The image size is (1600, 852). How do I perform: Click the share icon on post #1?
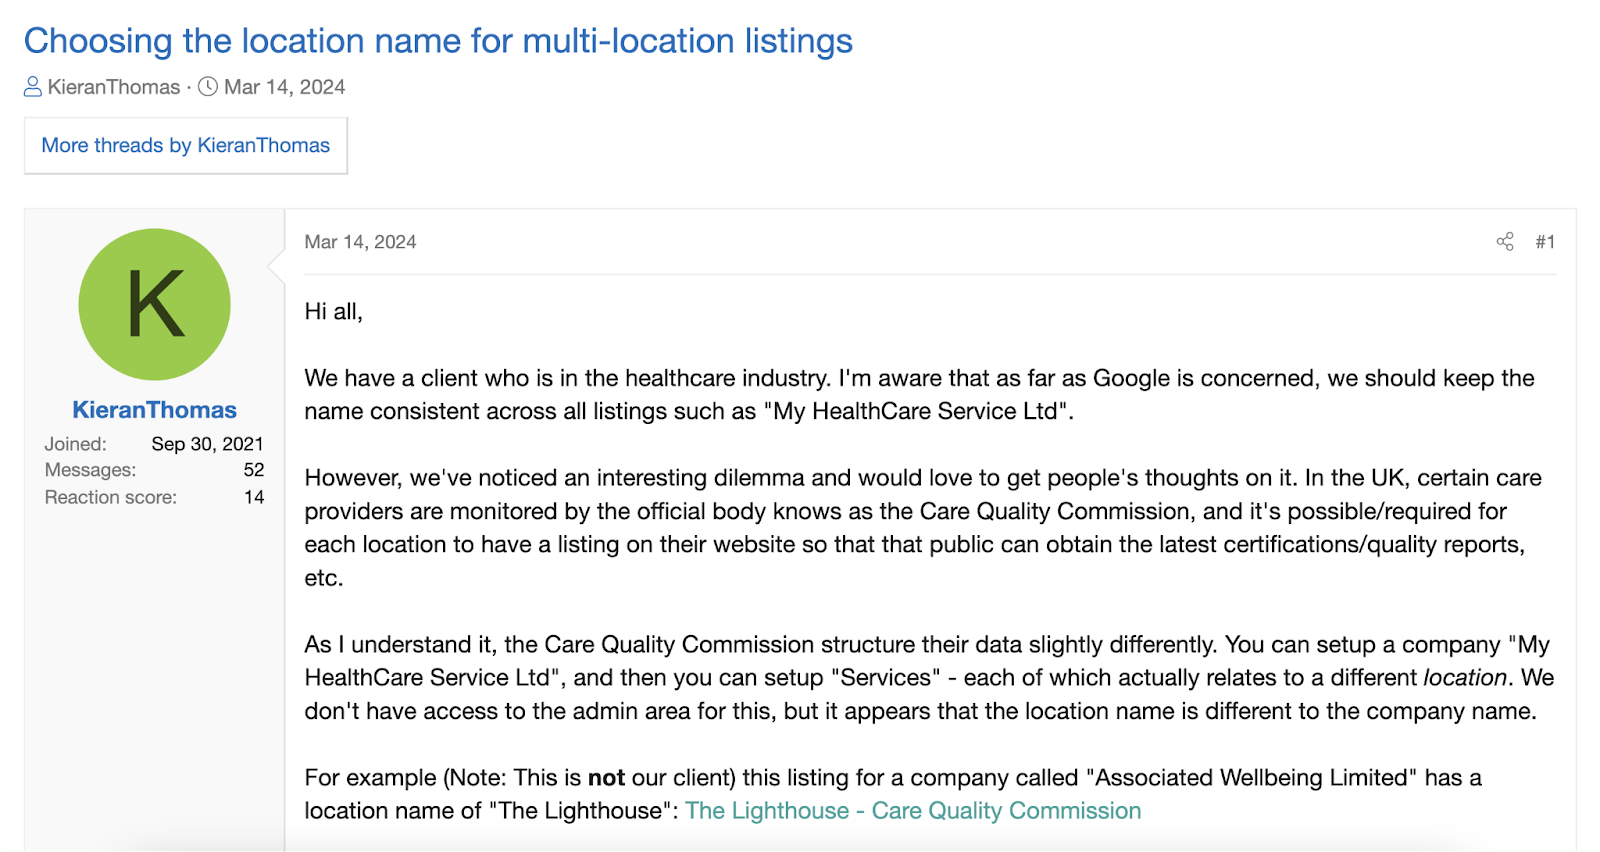[x=1505, y=241]
